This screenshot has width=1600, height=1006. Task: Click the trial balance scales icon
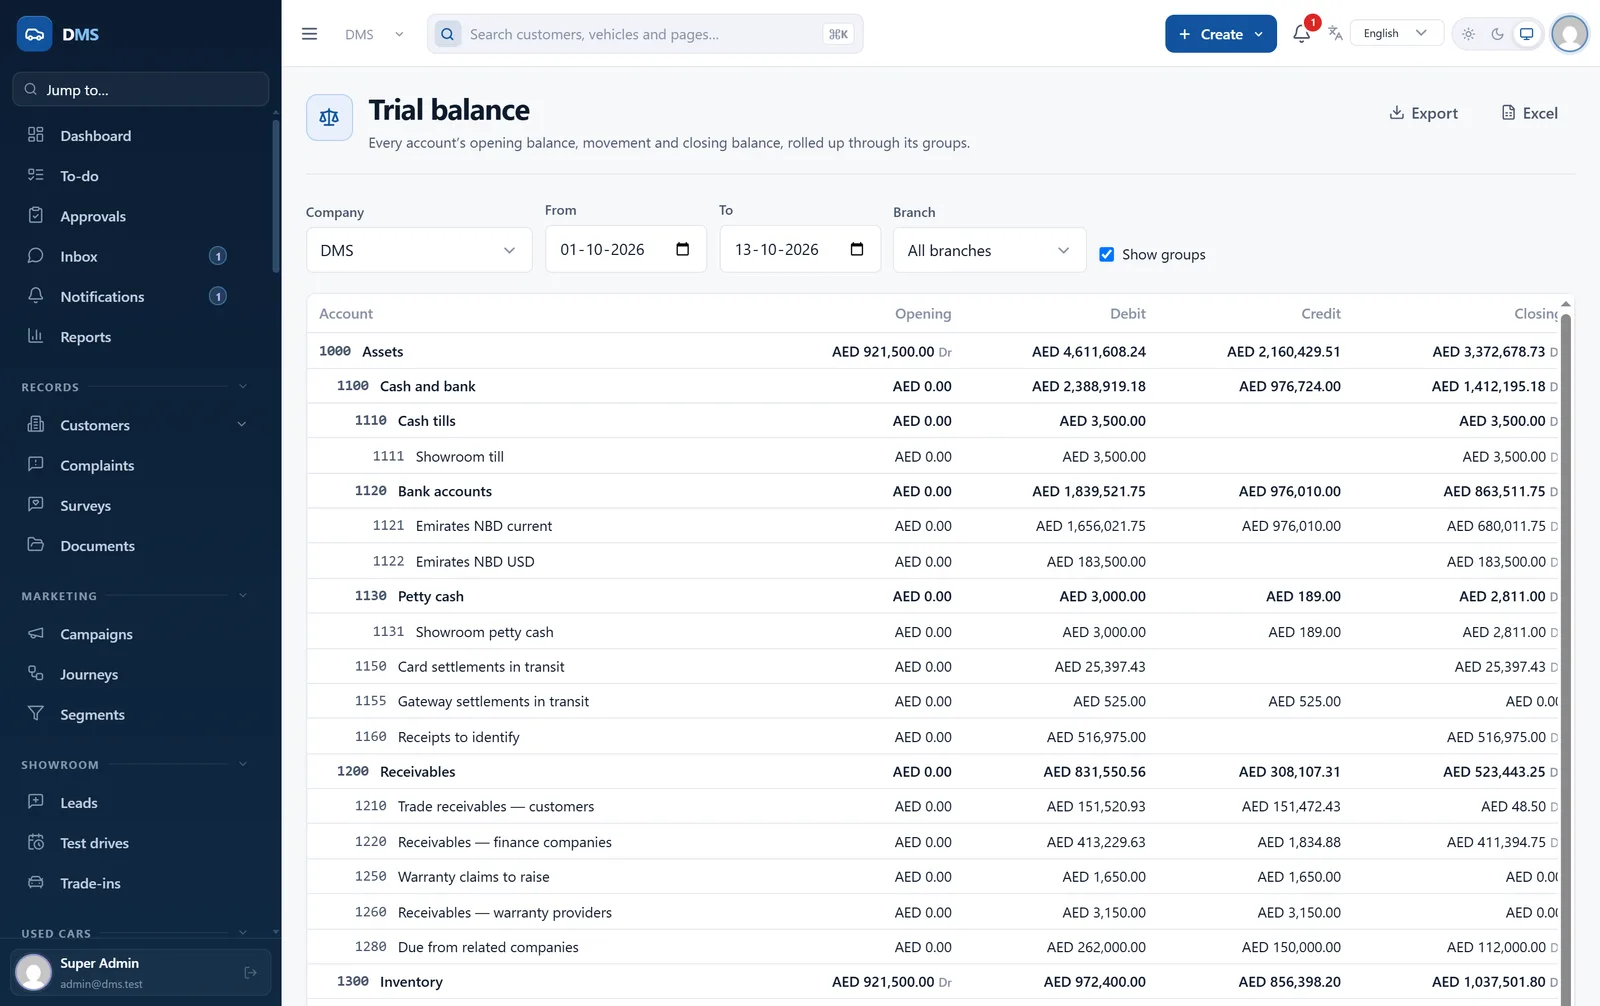[x=329, y=117]
